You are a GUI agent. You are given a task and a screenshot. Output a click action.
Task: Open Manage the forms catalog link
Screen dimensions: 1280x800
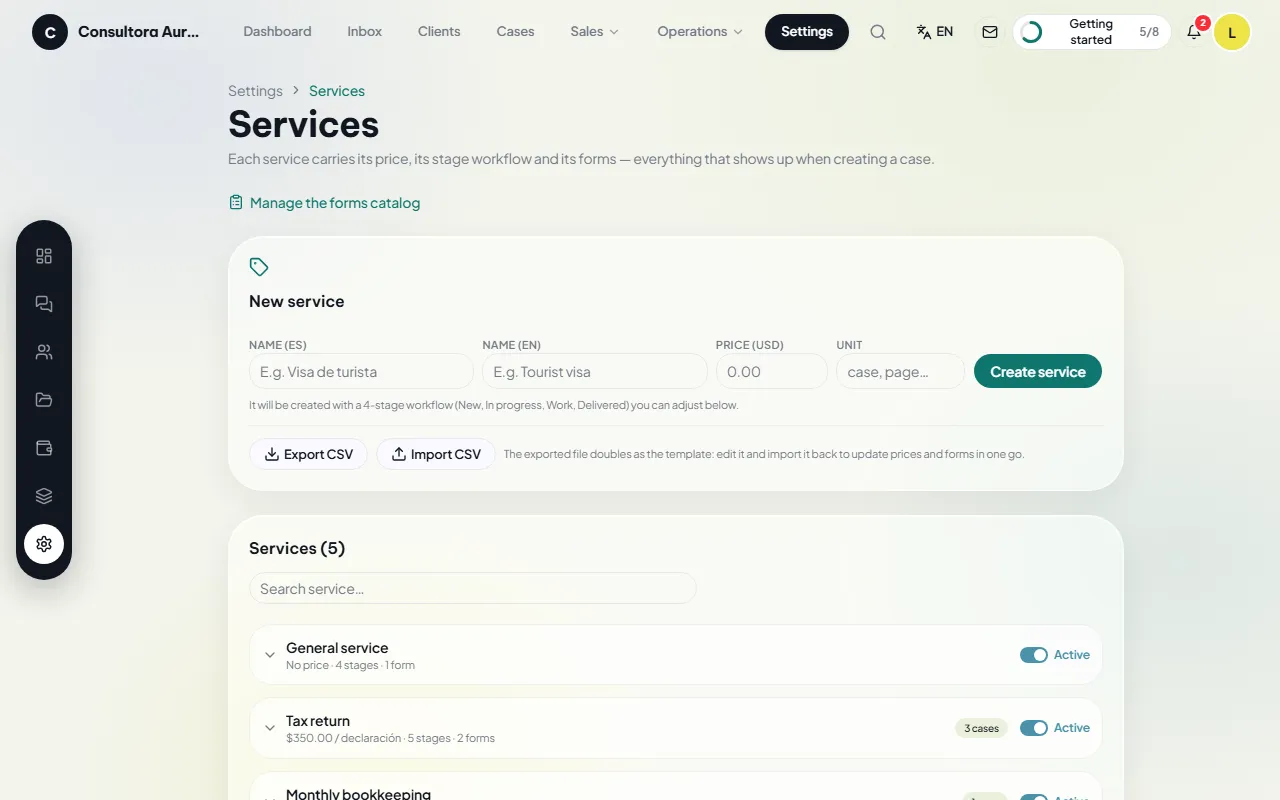tap(324, 203)
